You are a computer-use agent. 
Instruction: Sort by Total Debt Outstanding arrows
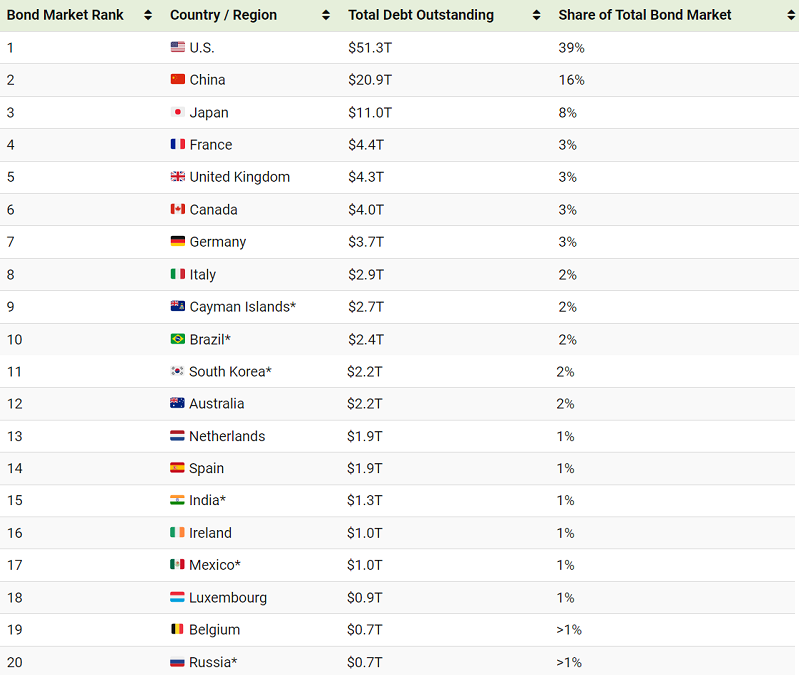click(536, 15)
